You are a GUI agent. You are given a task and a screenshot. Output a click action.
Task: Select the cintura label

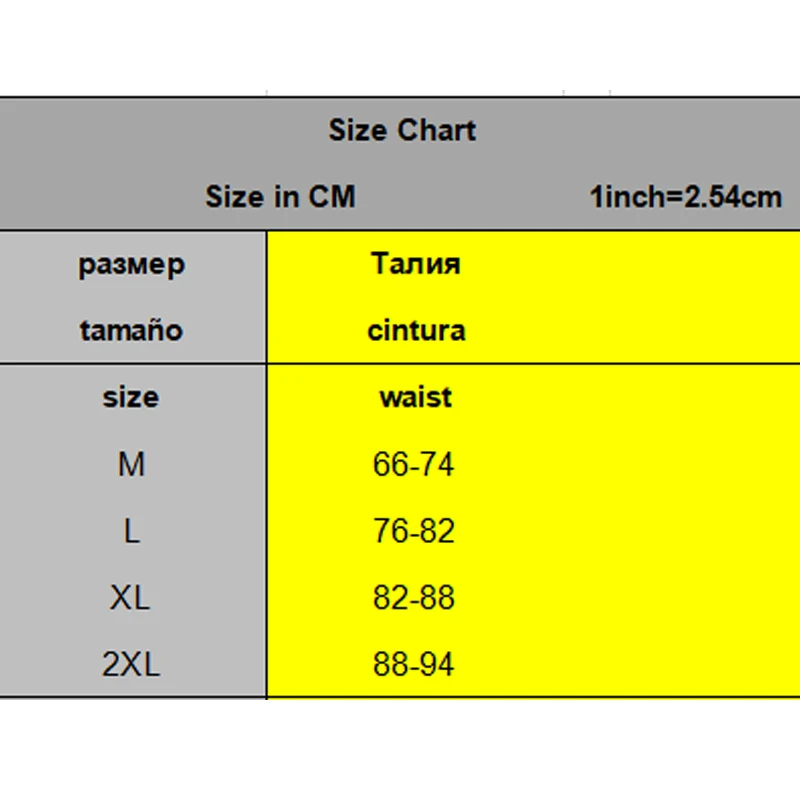(x=416, y=330)
